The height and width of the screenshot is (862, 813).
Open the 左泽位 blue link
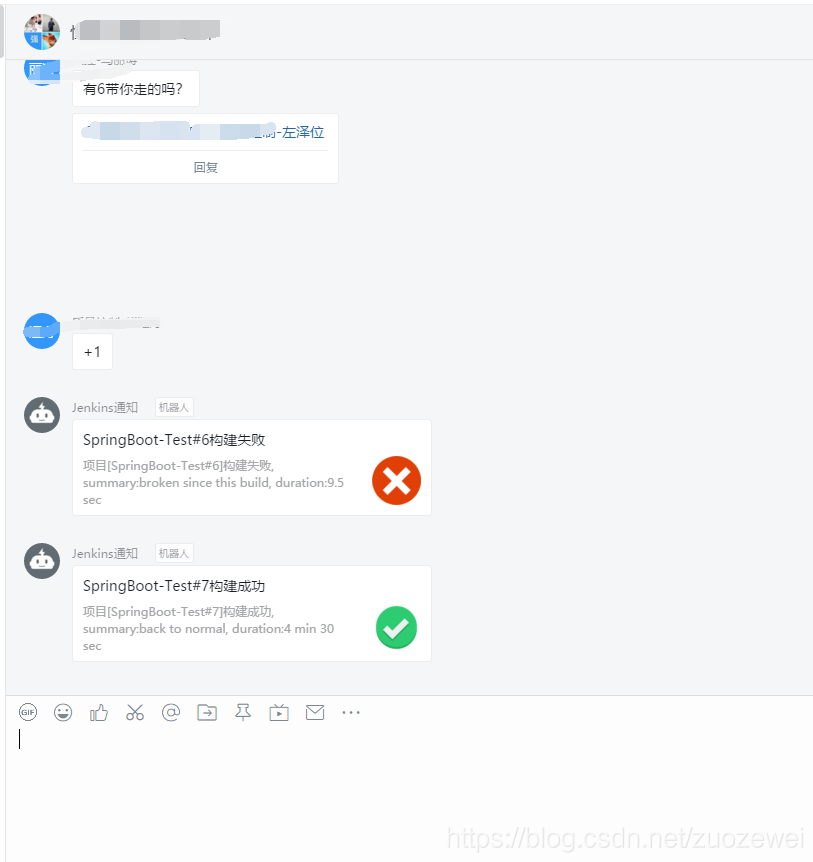point(303,132)
